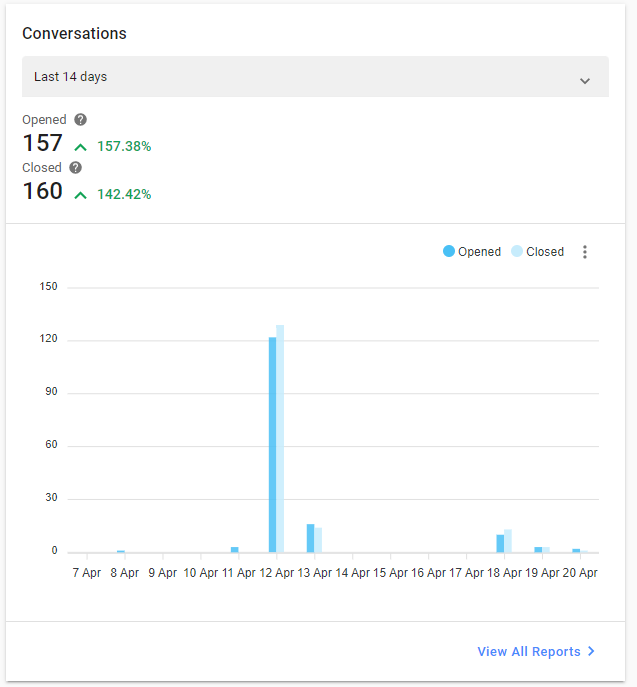The width and height of the screenshot is (637, 687).
Task: Click the 13 Apr Opened bar
Action: (310, 538)
